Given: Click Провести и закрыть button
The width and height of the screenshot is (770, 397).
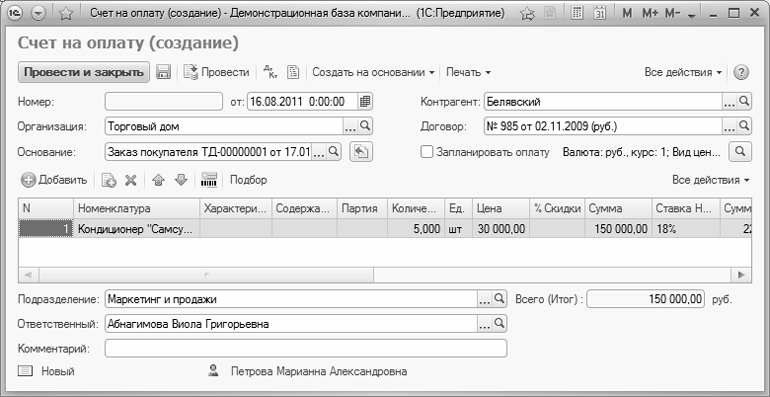Looking at the screenshot, I should pyautogui.click(x=84, y=72).
